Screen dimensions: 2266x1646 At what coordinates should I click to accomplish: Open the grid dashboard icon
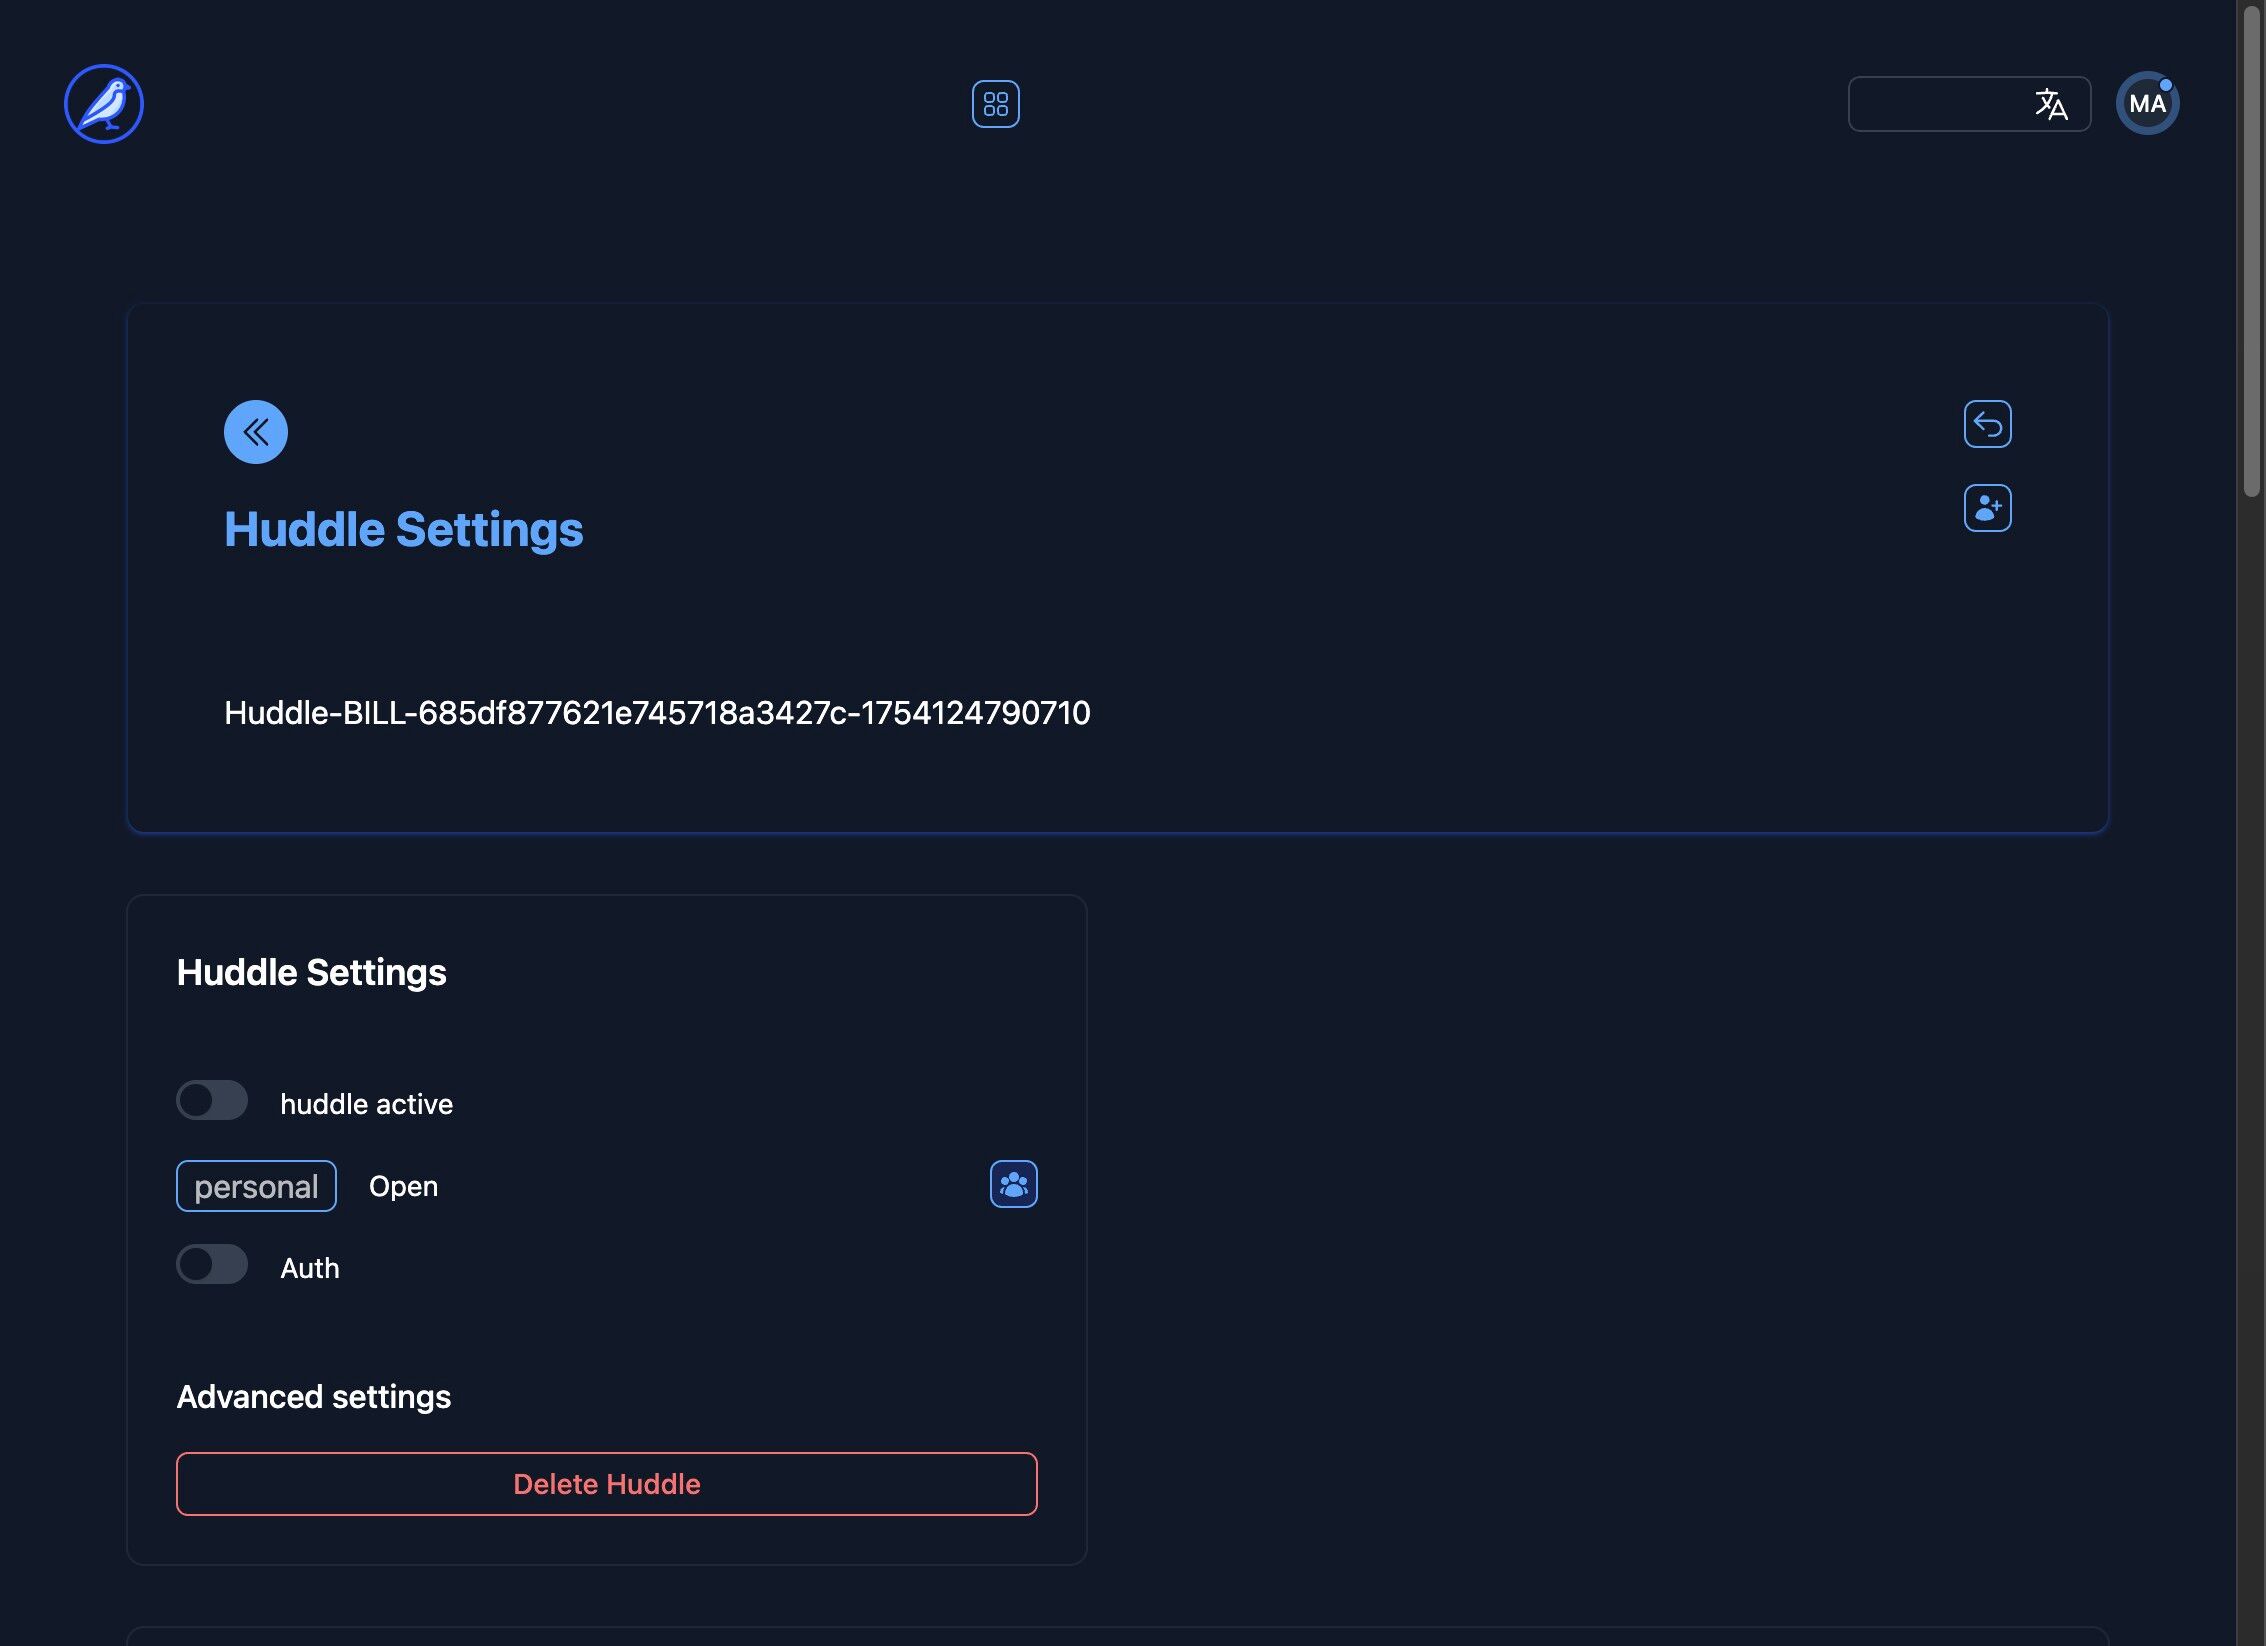click(x=995, y=104)
